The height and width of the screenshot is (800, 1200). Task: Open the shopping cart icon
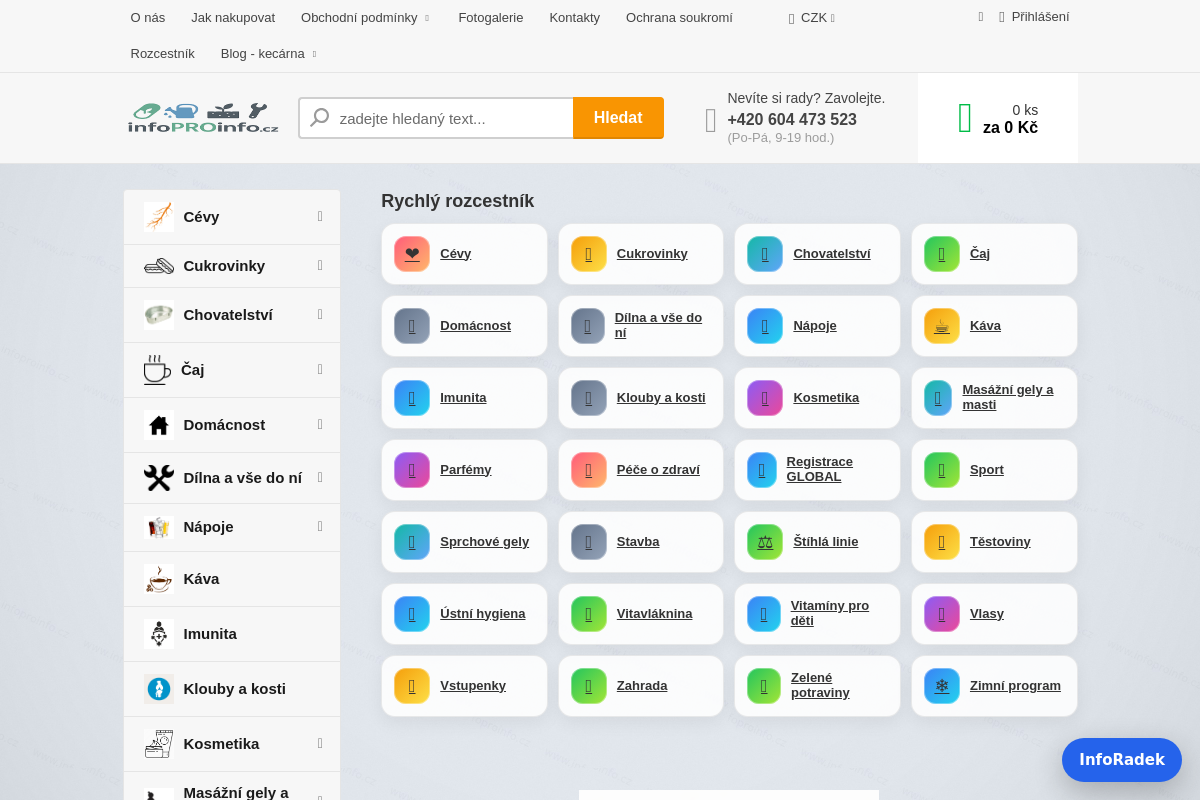coord(965,118)
